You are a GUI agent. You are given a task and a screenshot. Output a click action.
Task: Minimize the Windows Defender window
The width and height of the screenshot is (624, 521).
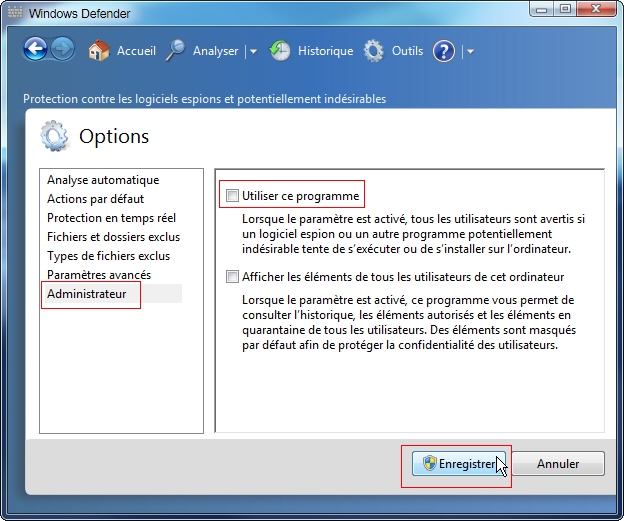pyautogui.click(x=542, y=9)
